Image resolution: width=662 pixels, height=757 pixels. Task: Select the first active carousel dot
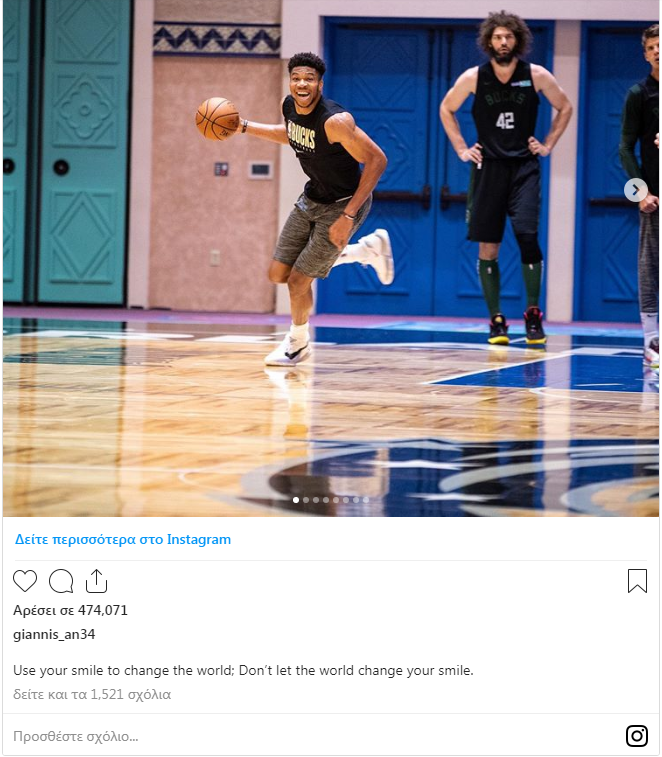[x=296, y=500]
